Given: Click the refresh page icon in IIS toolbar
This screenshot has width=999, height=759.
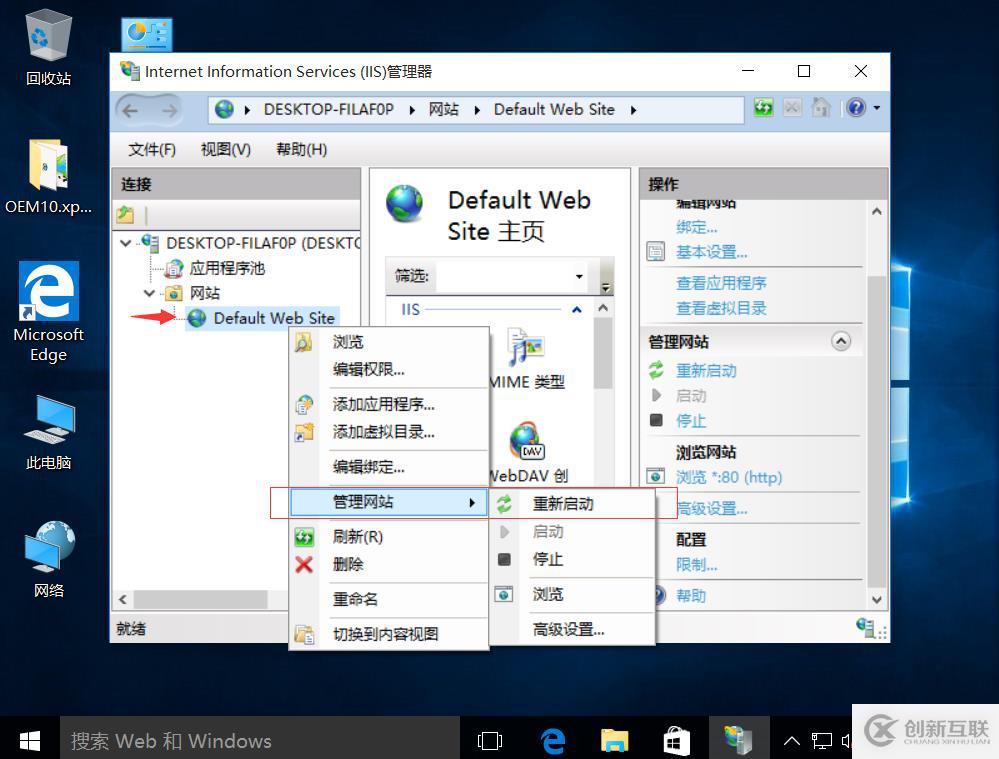Looking at the screenshot, I should tap(763, 107).
